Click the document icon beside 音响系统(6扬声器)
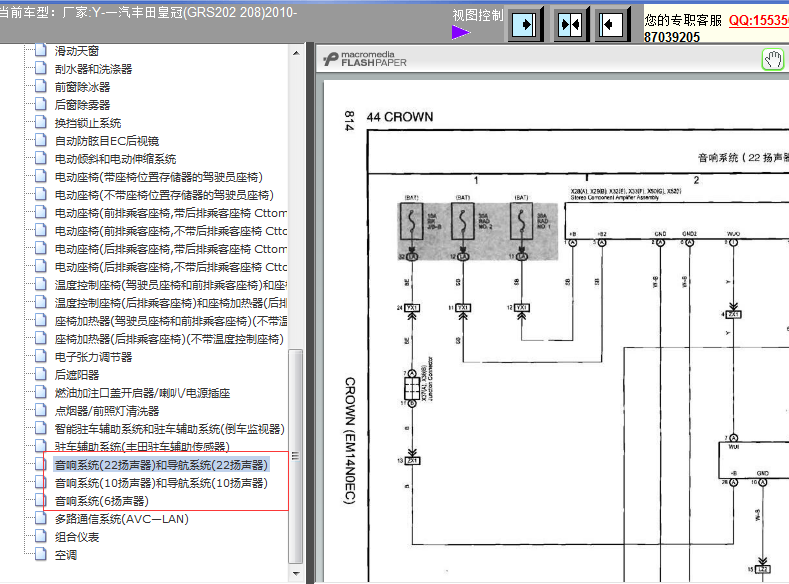The width and height of the screenshot is (789, 584). 41,500
